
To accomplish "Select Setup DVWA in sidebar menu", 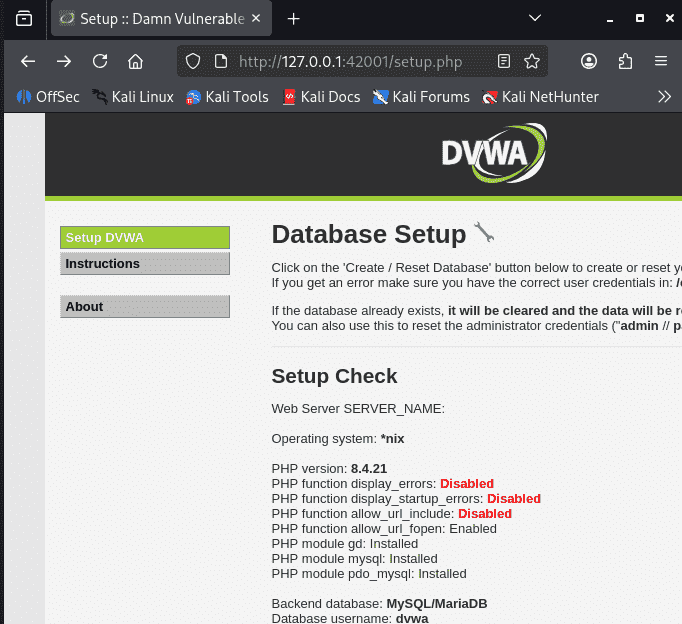I will pos(145,237).
